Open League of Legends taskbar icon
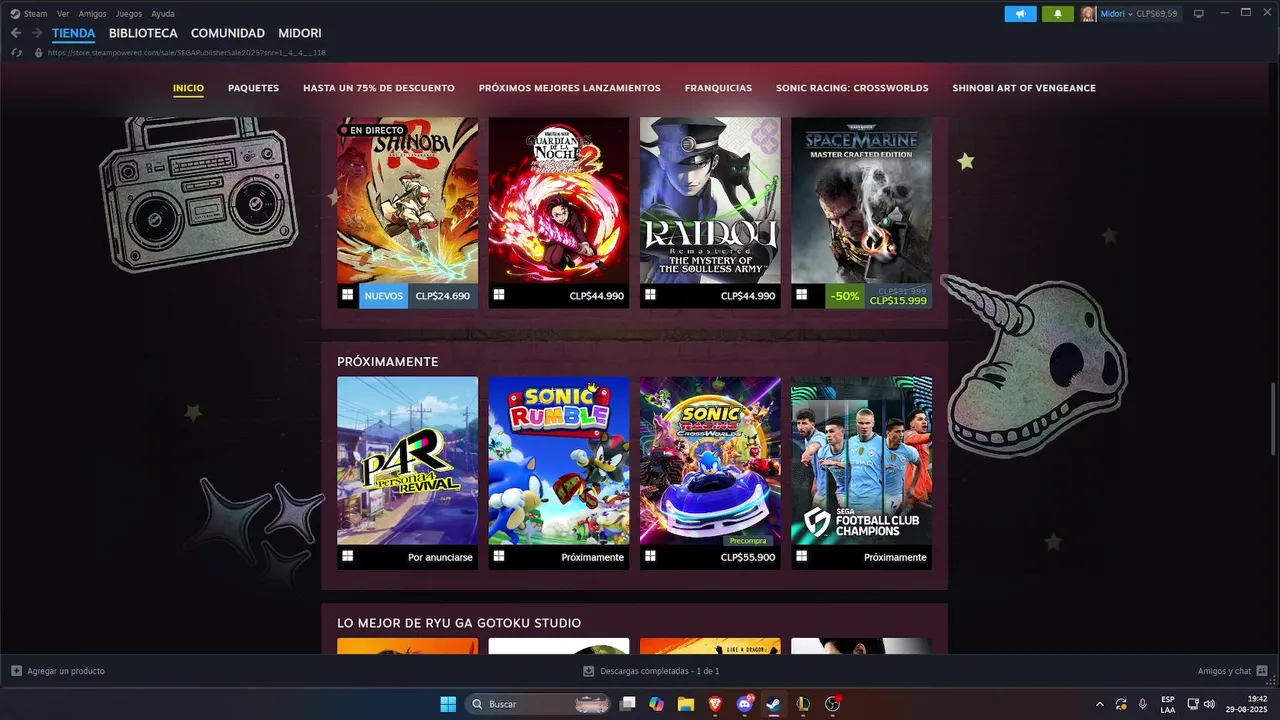The image size is (1280, 720). tap(803, 704)
